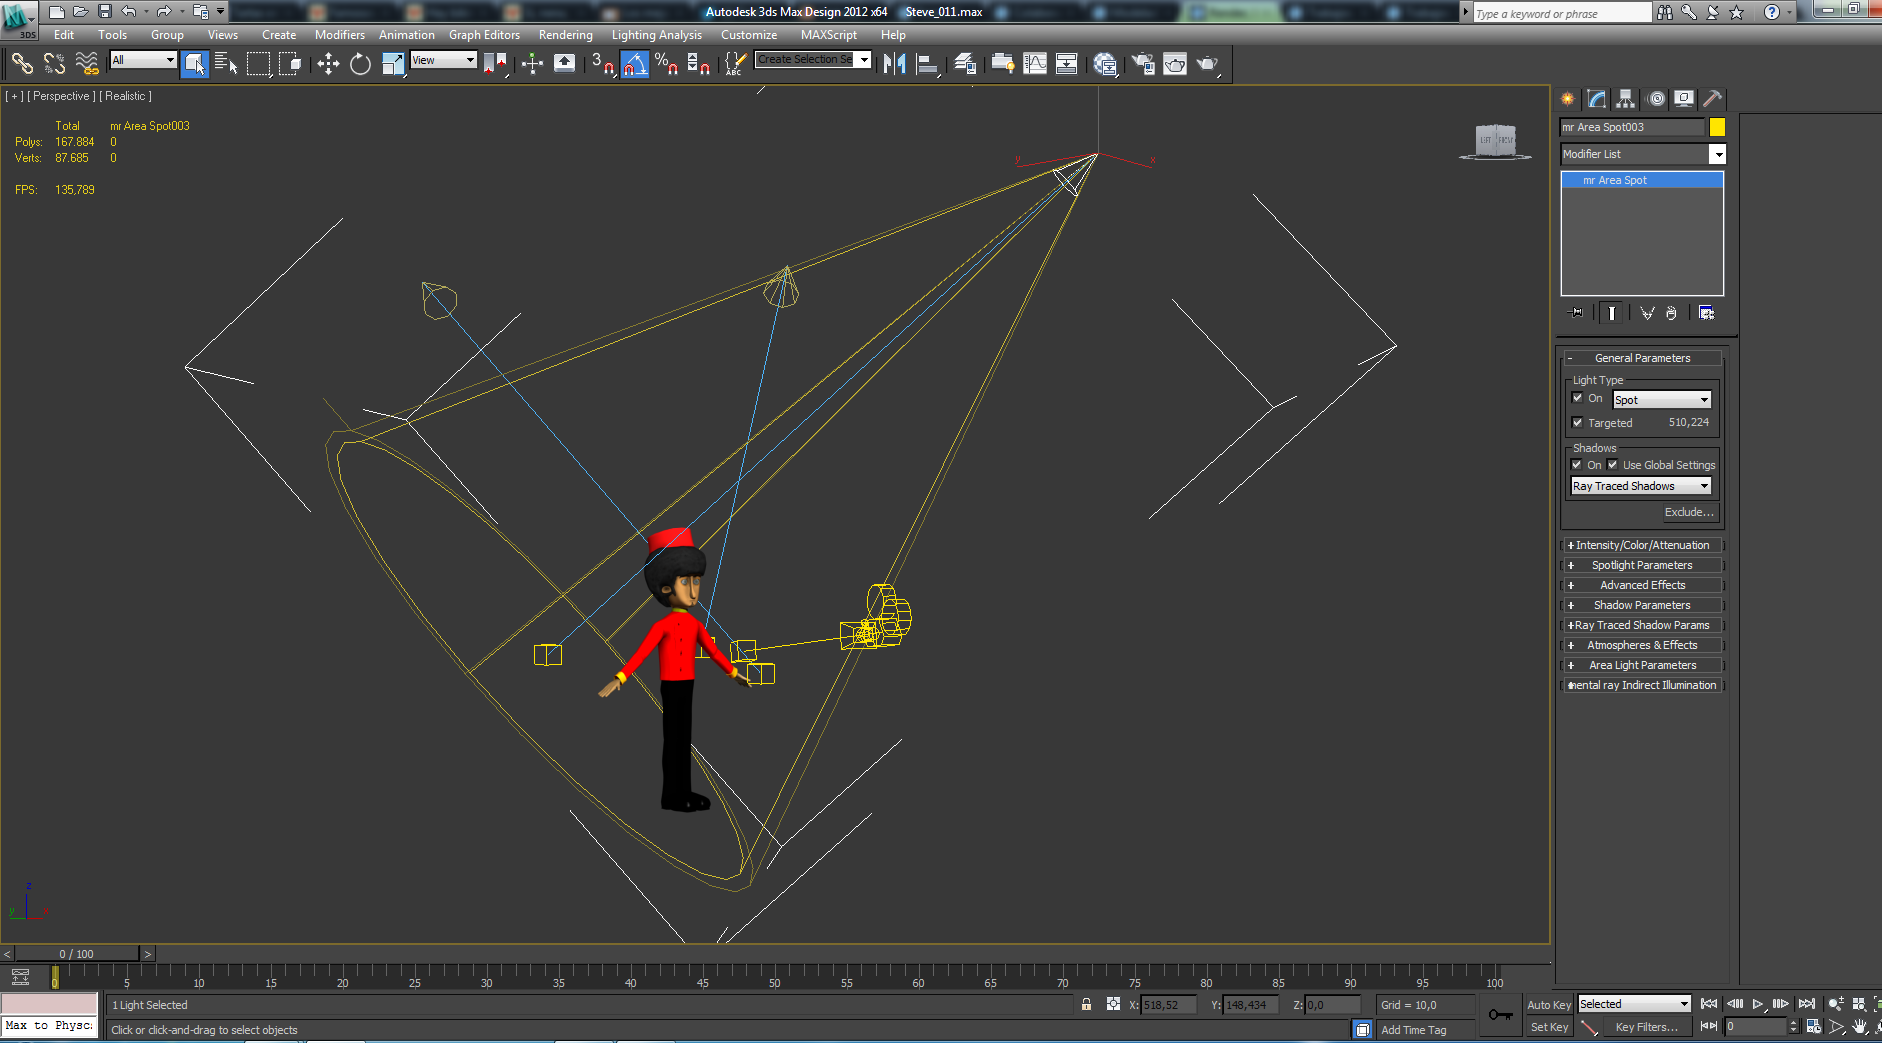Toggle Absolute/Offset transform type-in mode
1882x1043 pixels.
(x=1113, y=1004)
